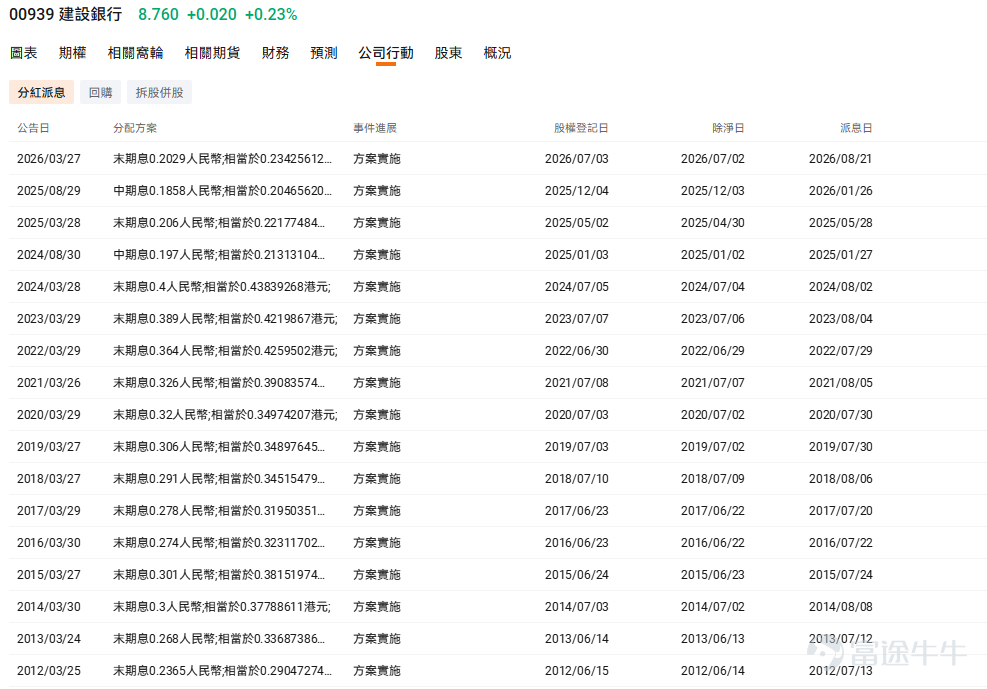Click record date 2023/07/07

coord(577,319)
